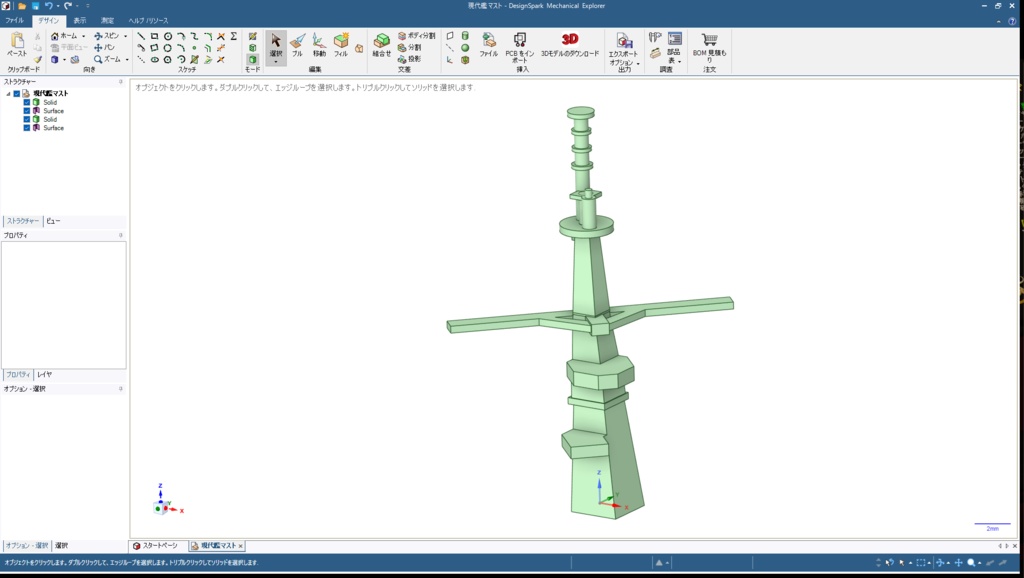
Task: Click the format painter brush icon
Action: [x=37, y=59]
